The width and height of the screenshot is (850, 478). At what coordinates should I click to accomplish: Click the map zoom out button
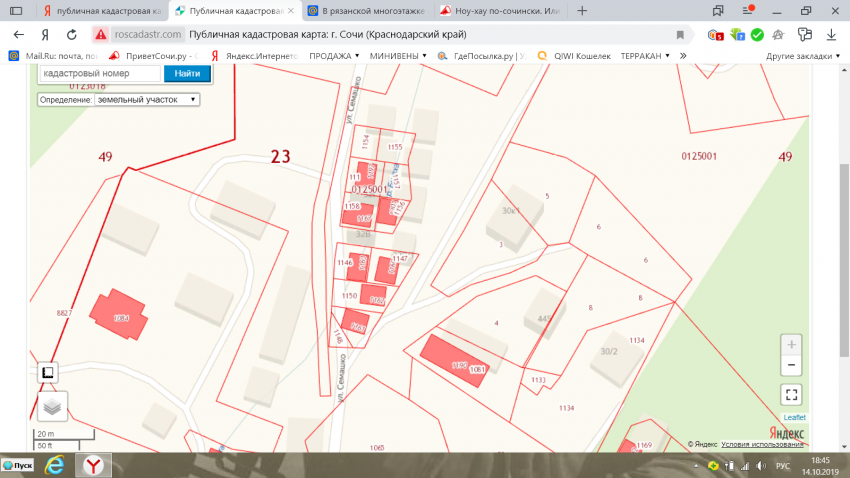(x=791, y=366)
